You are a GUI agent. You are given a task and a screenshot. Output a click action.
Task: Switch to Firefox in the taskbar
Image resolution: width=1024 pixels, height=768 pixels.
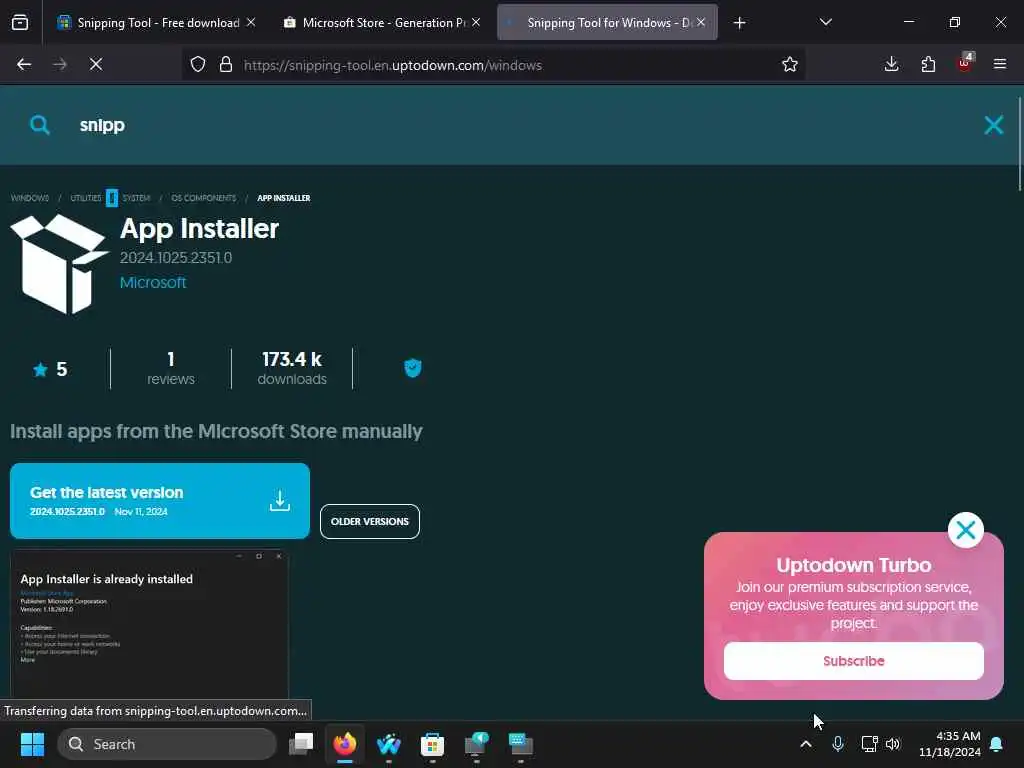coord(345,744)
